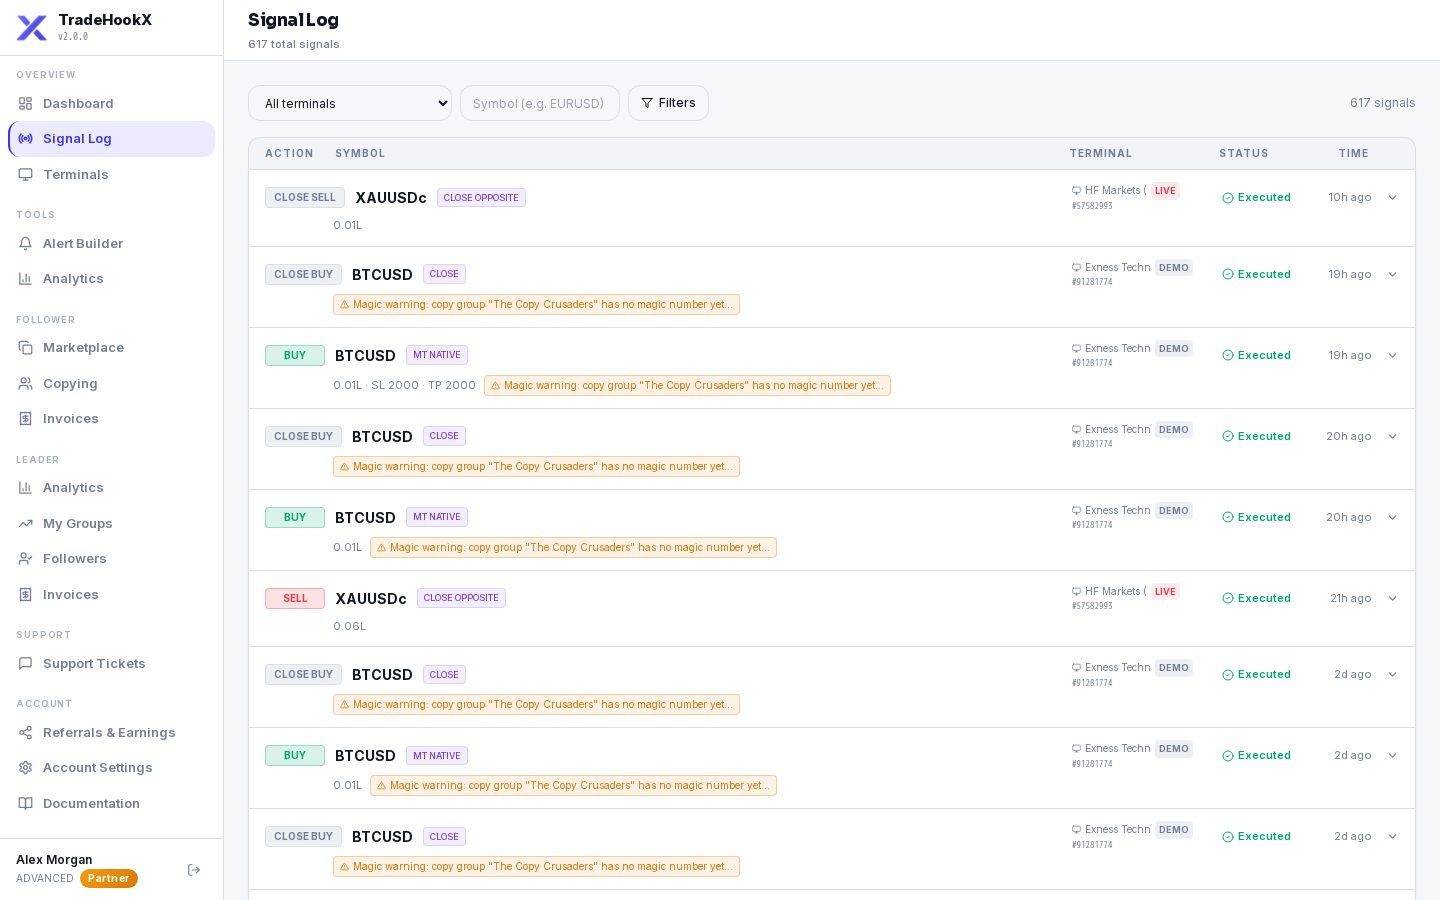Expand the XAUUSDc SELL 0.06L row

[x=1392, y=598]
